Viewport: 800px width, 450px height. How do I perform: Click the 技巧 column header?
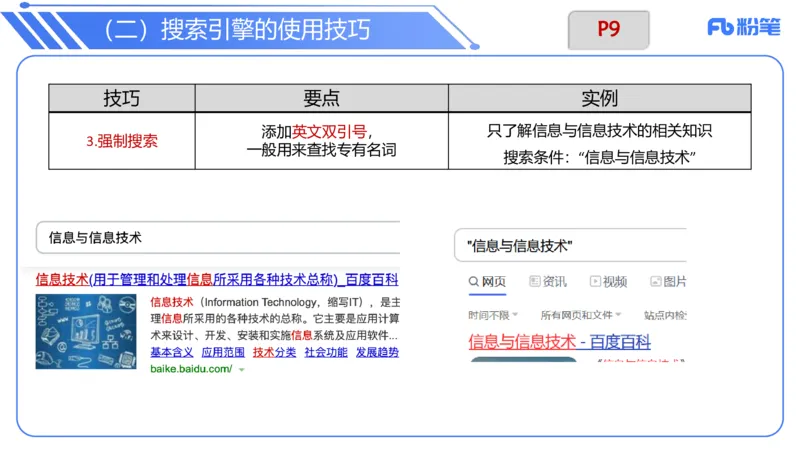pos(122,98)
